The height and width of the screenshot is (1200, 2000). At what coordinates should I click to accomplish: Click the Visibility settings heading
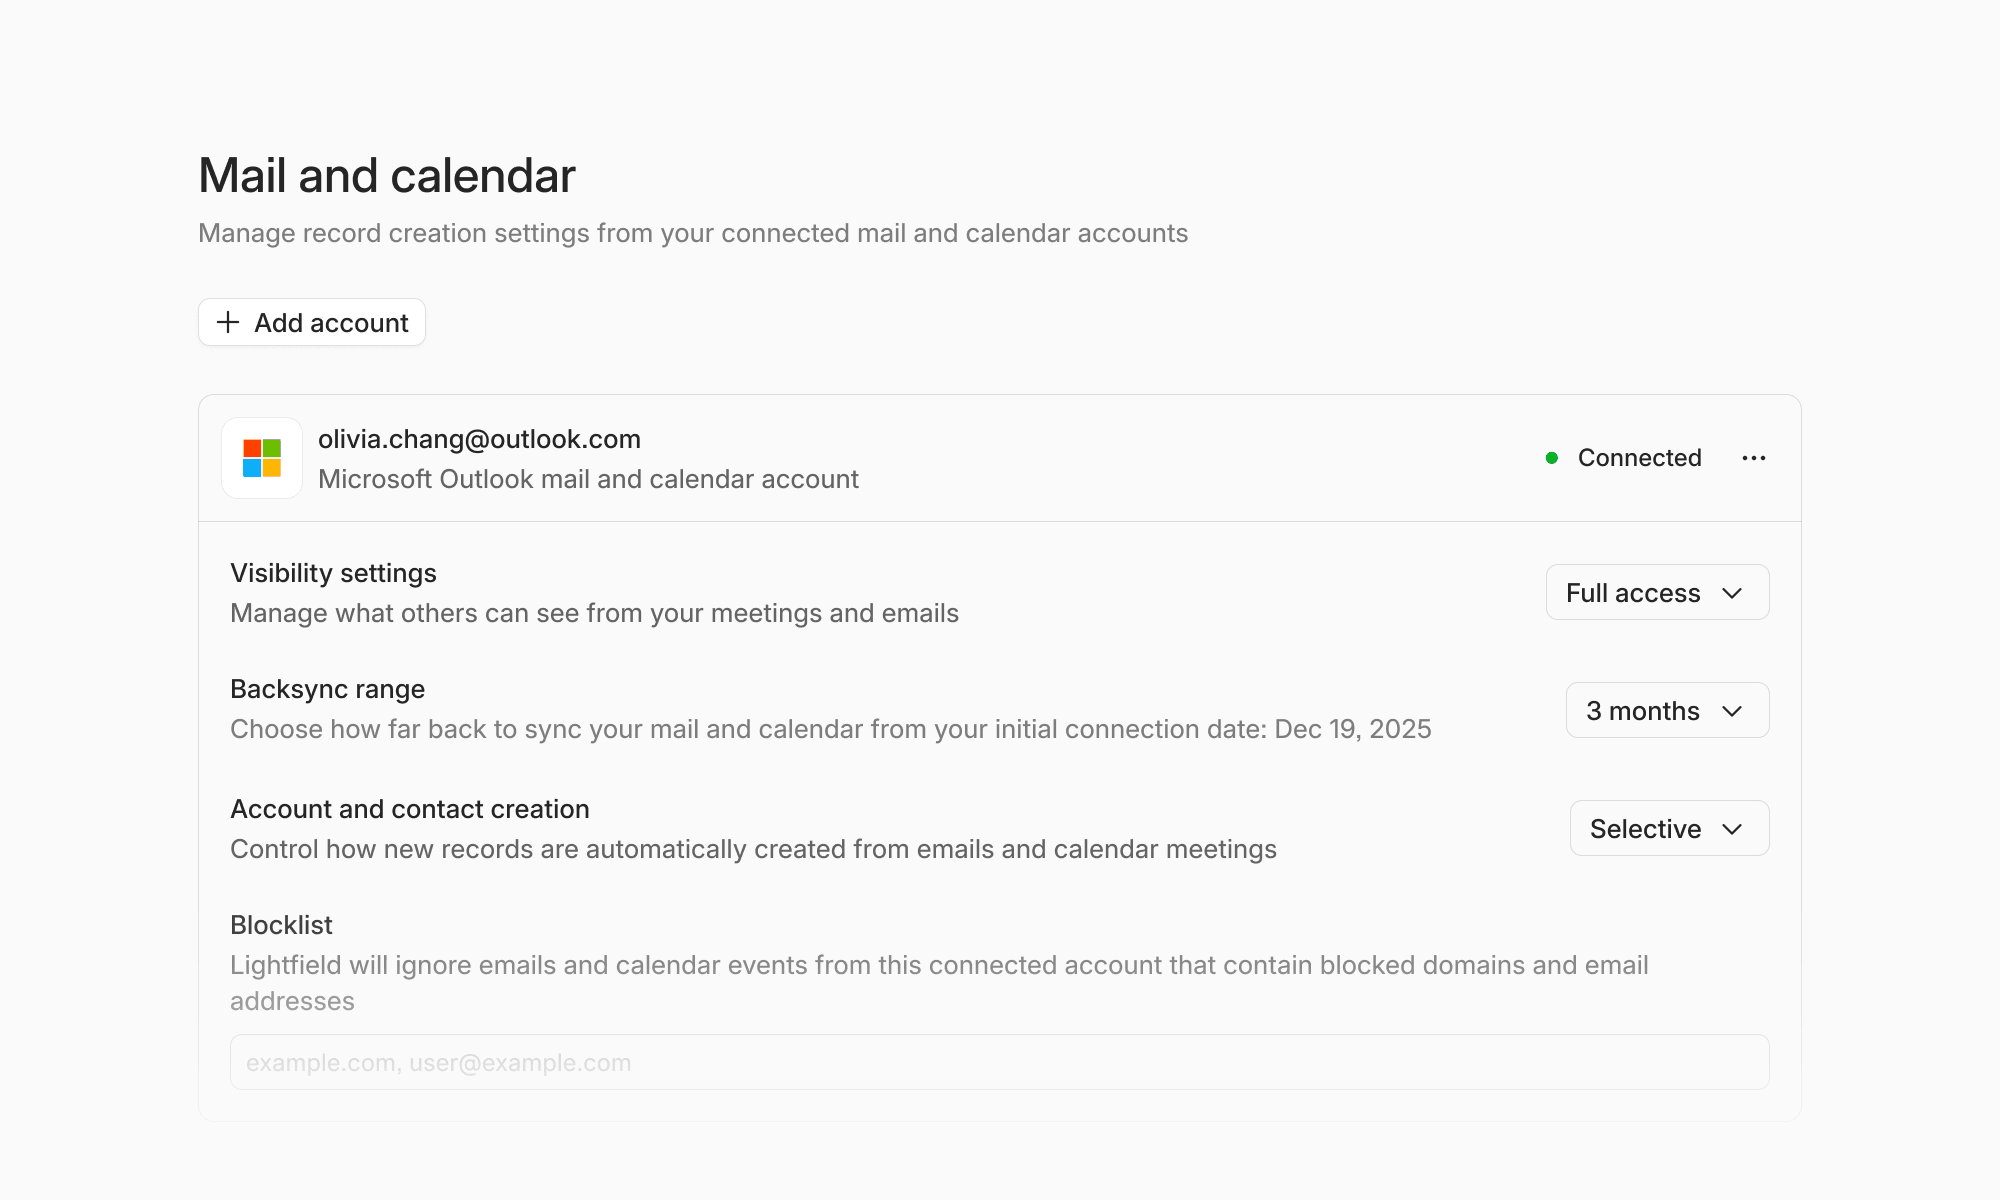coord(333,573)
